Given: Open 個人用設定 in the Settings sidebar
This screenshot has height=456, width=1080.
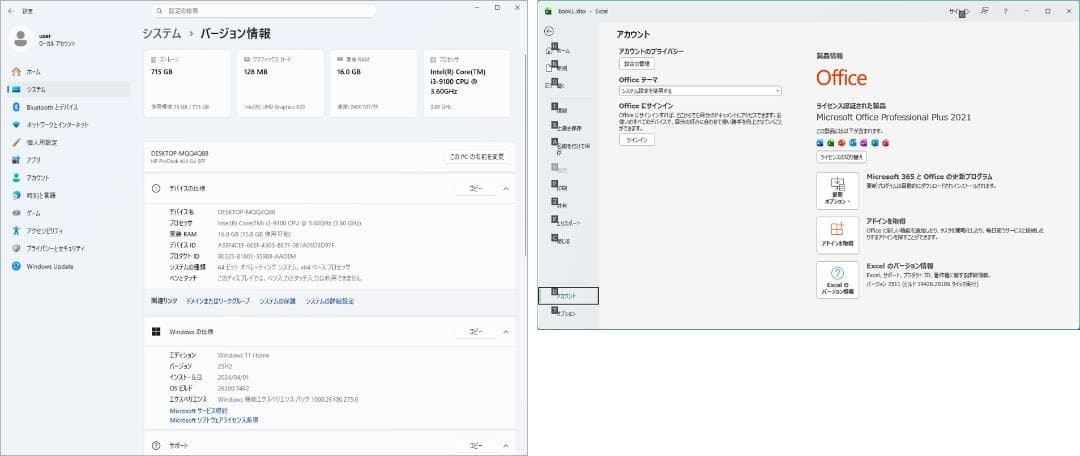Looking at the screenshot, I should [68, 143].
